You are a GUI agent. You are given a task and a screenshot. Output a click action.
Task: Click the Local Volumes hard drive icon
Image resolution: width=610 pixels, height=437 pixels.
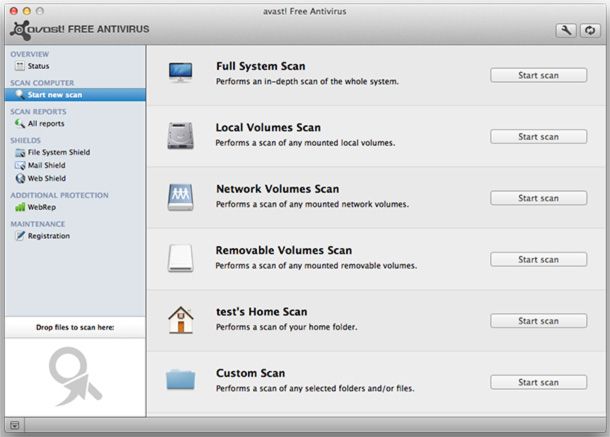coord(181,135)
